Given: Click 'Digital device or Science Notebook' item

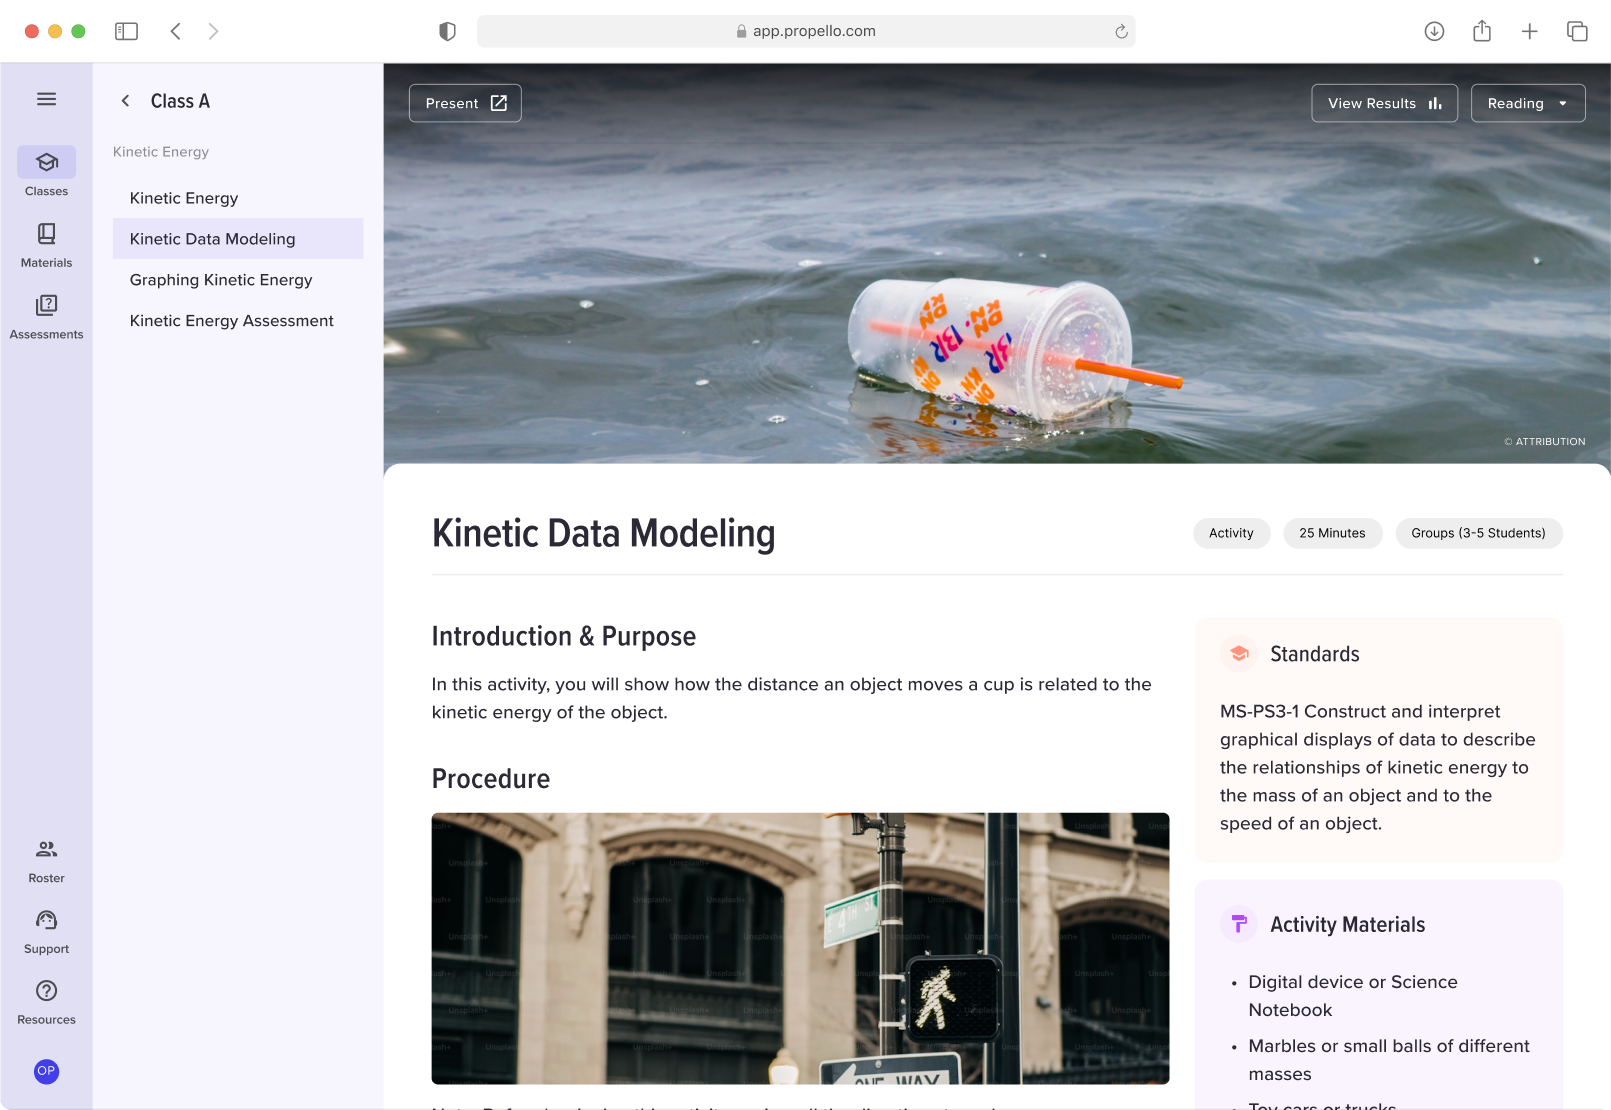Looking at the screenshot, I should pyautogui.click(x=1352, y=996).
